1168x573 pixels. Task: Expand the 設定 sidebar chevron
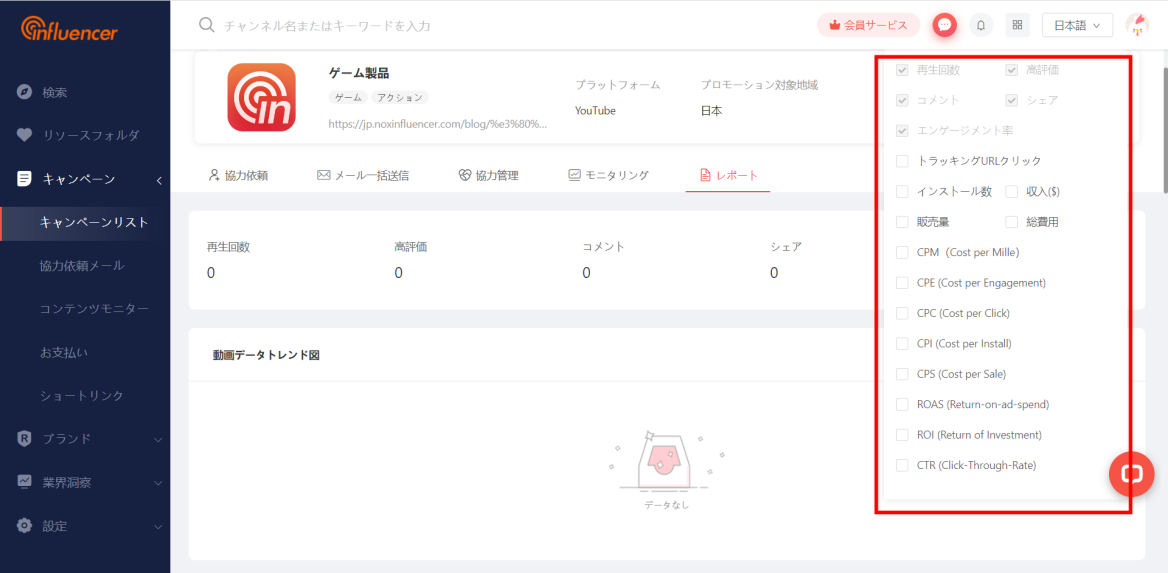(158, 527)
